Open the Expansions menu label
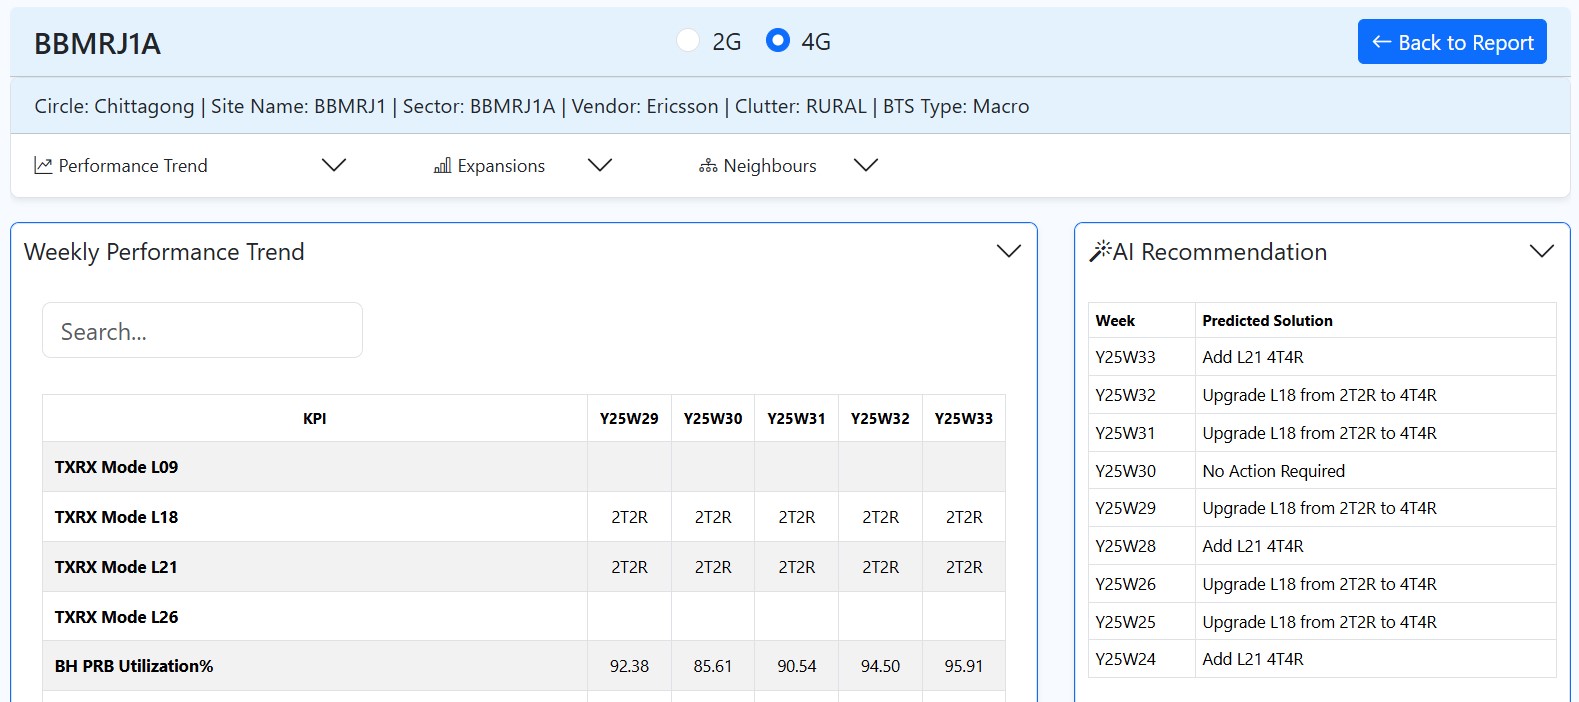This screenshot has height=702, width=1579. (x=501, y=166)
